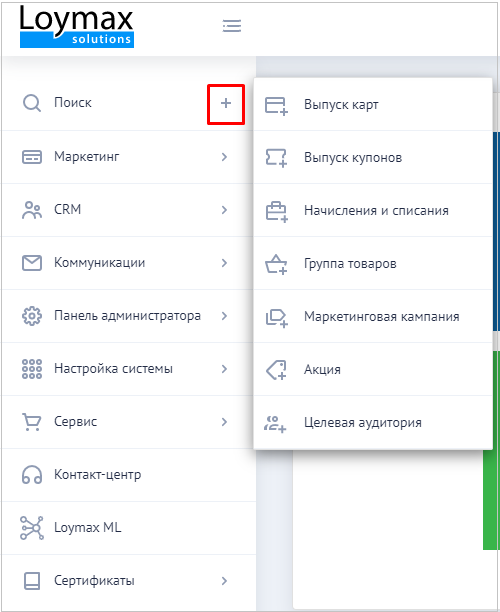Viewport: 500px width, 612px height.
Task: Select Маркетинговая кампания from quick-create list
Action: click(x=373, y=317)
